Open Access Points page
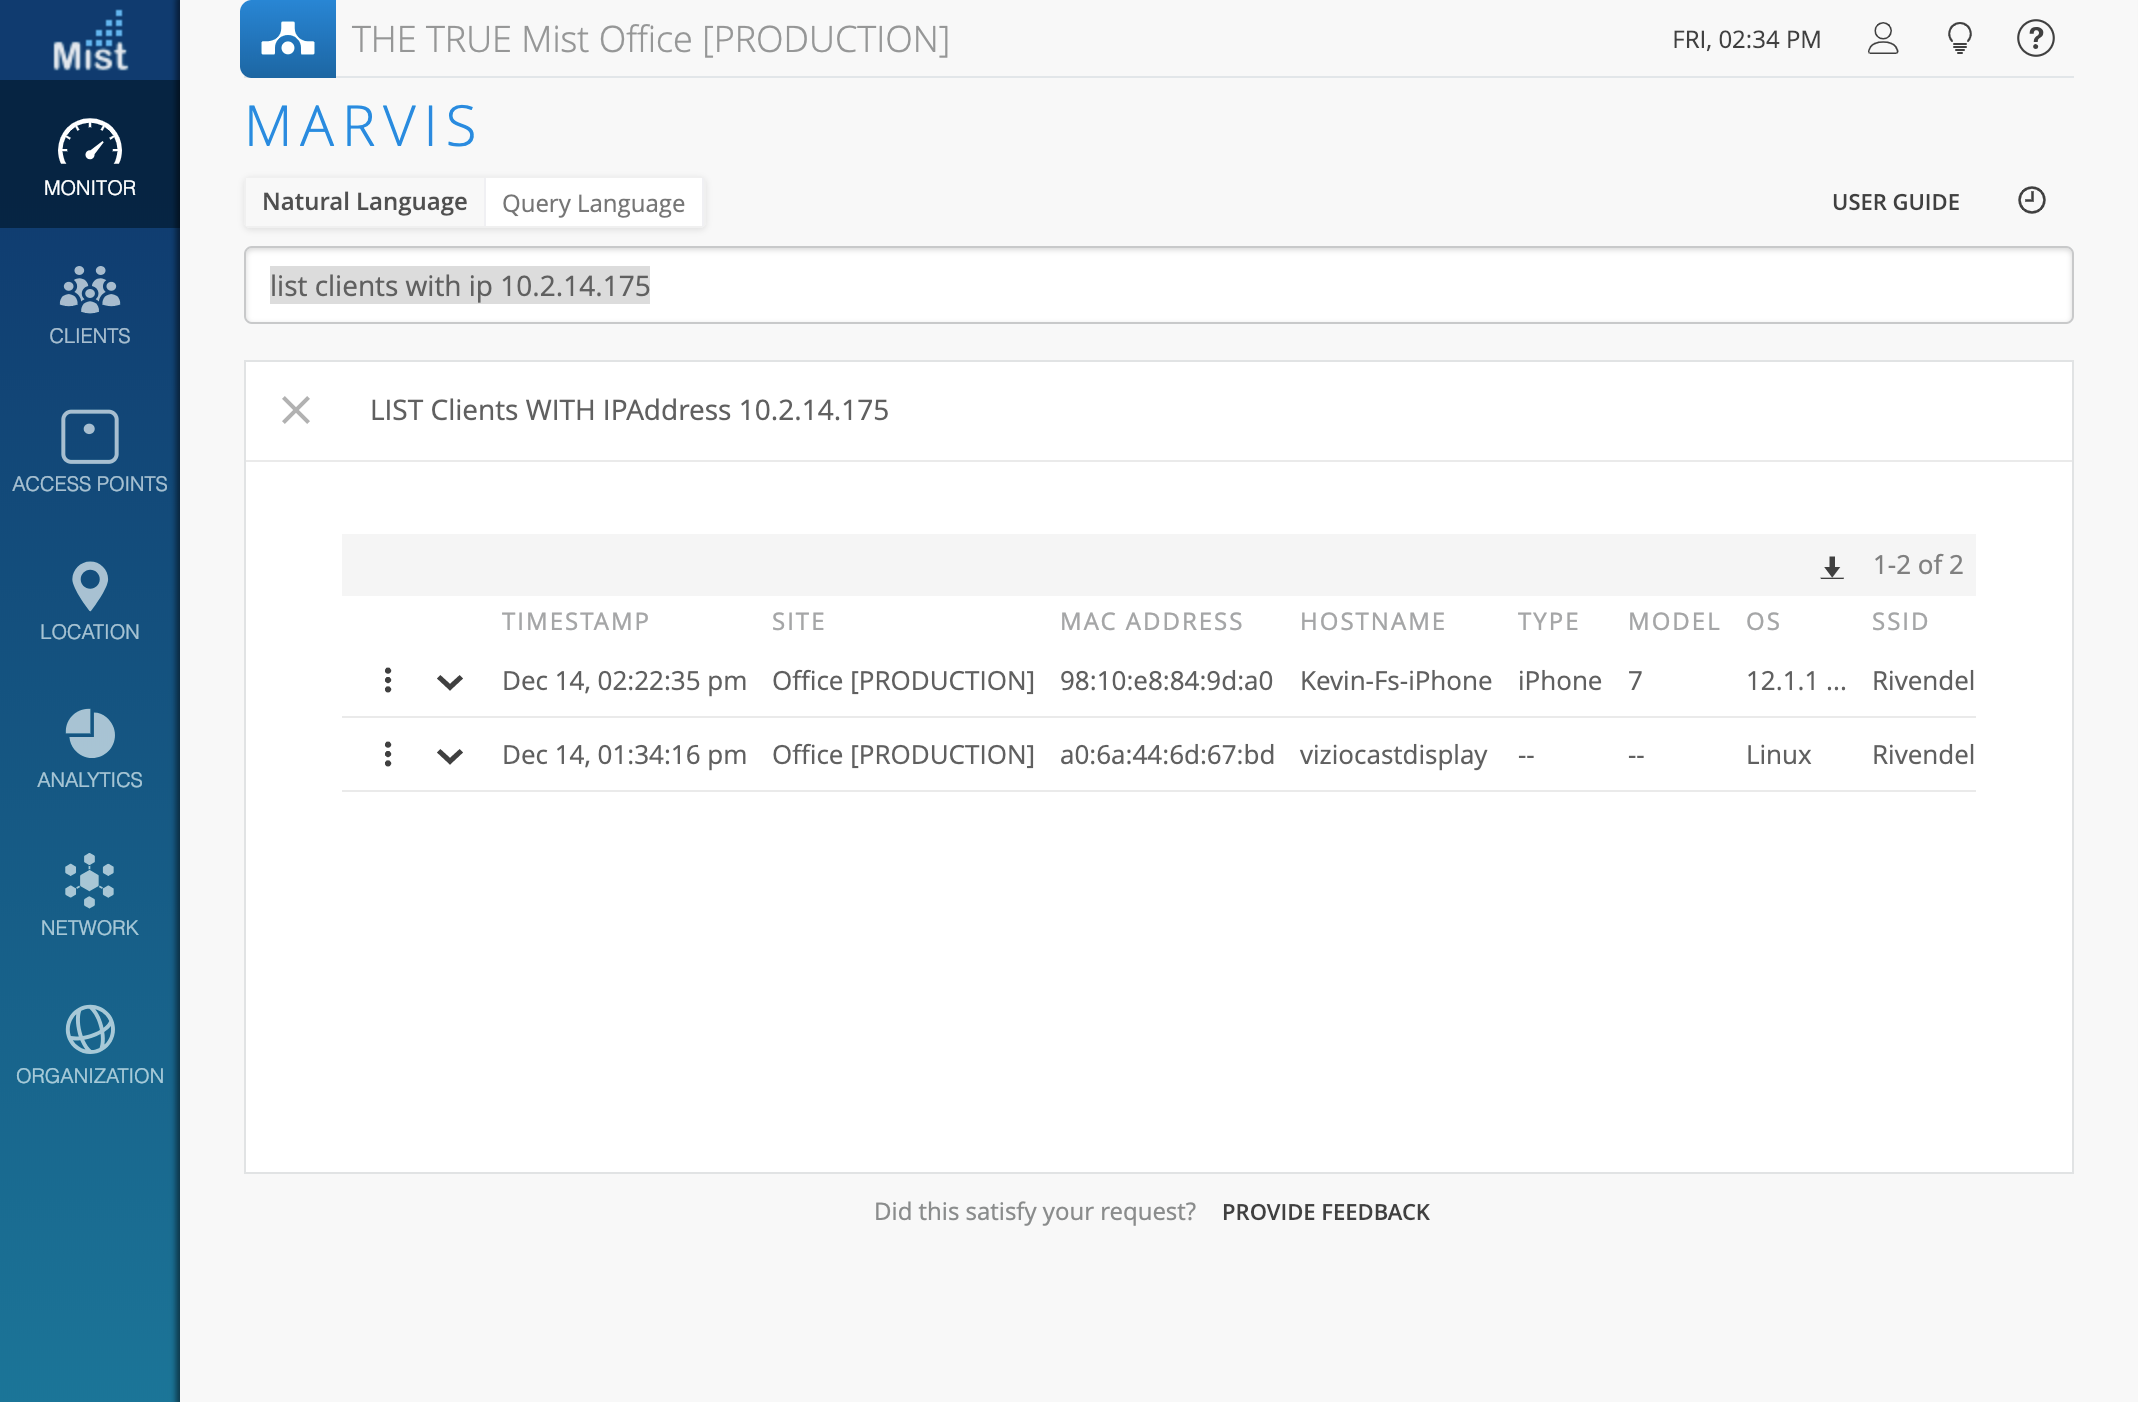This screenshot has width=2138, height=1402. tap(89, 452)
